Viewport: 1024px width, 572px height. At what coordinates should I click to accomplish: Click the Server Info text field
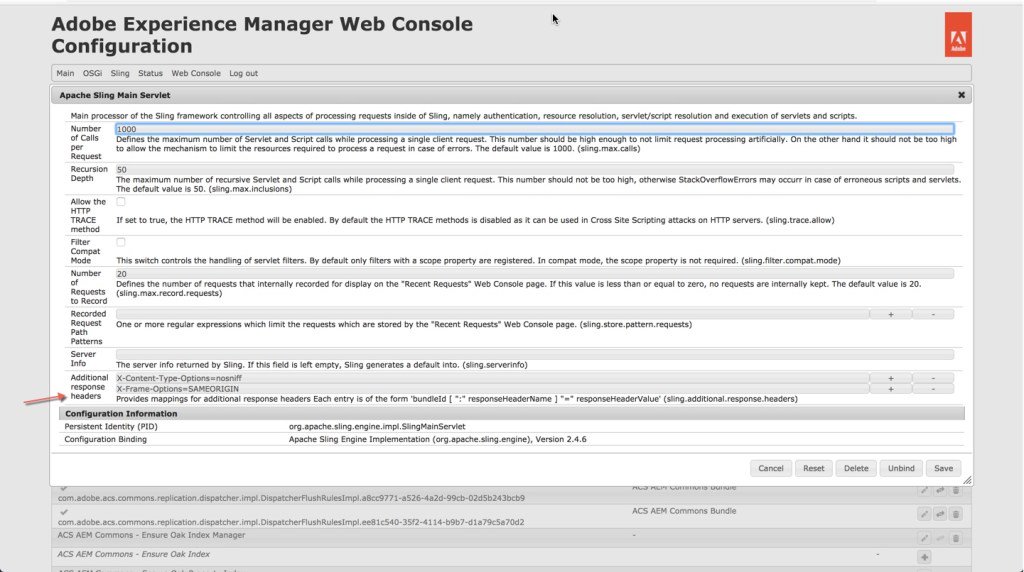coord(535,355)
